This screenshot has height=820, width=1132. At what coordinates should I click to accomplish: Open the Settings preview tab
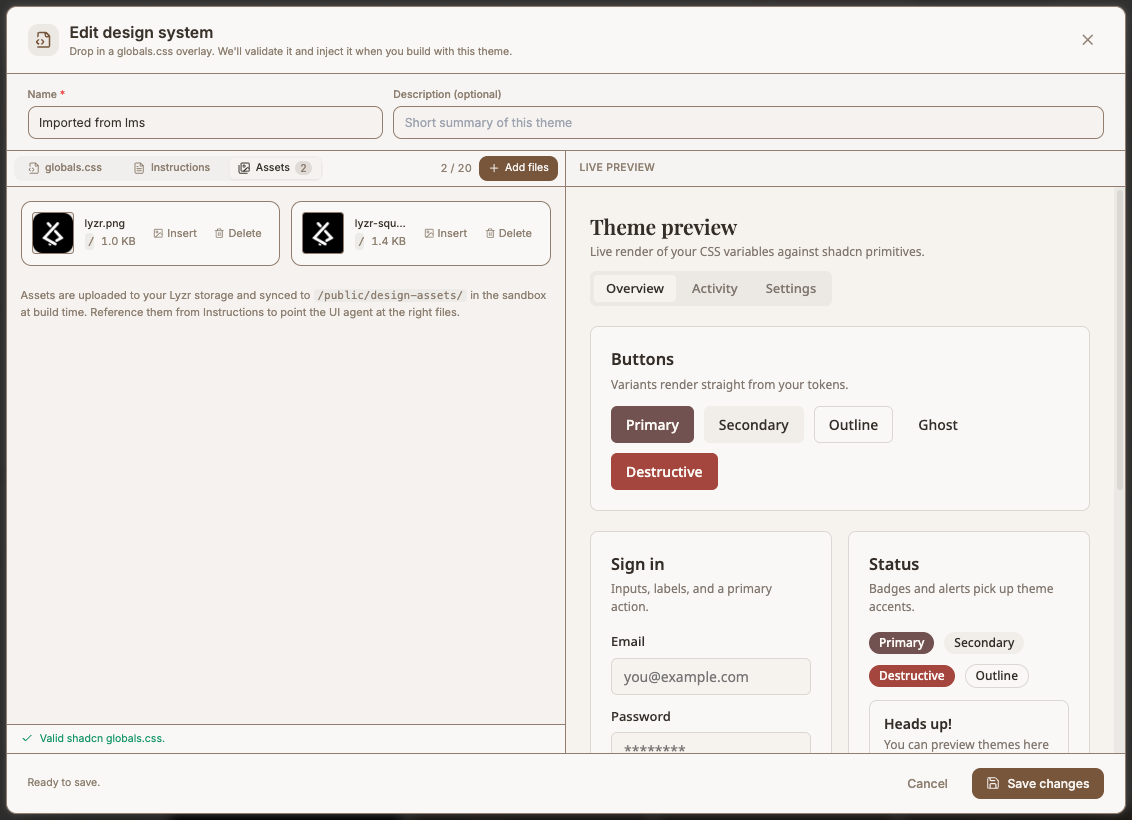791,289
